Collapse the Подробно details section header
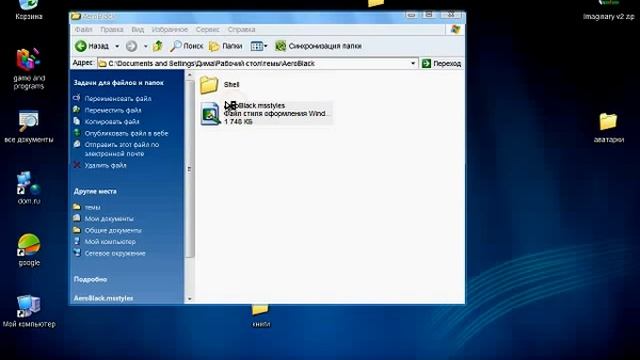640x360 pixels. click(x=90, y=280)
